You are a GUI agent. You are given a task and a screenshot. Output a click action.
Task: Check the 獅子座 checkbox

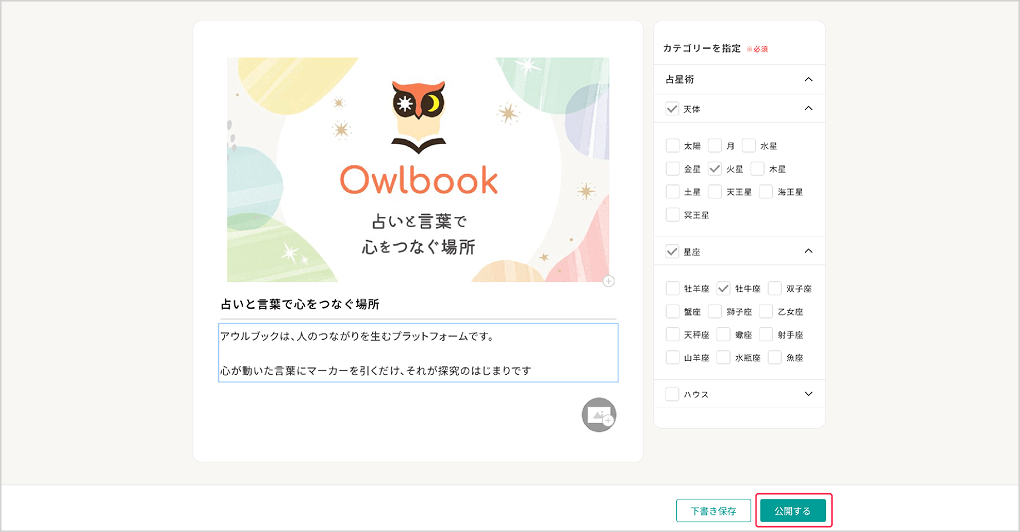pos(715,311)
